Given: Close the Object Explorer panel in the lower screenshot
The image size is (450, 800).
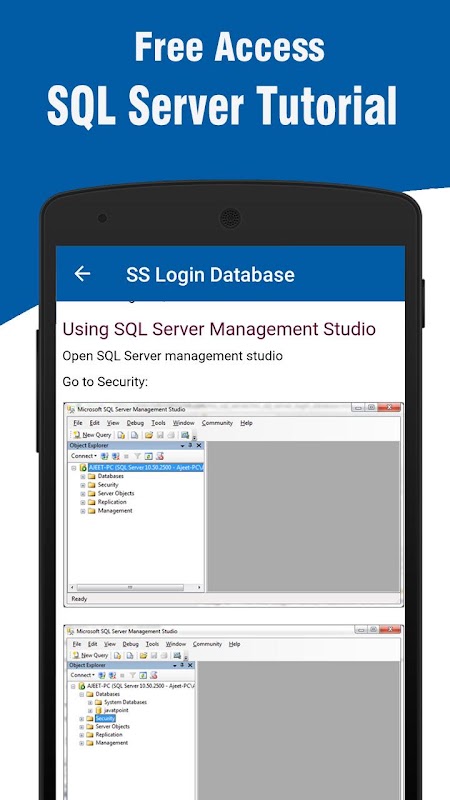Looking at the screenshot, I should pos(190,665).
